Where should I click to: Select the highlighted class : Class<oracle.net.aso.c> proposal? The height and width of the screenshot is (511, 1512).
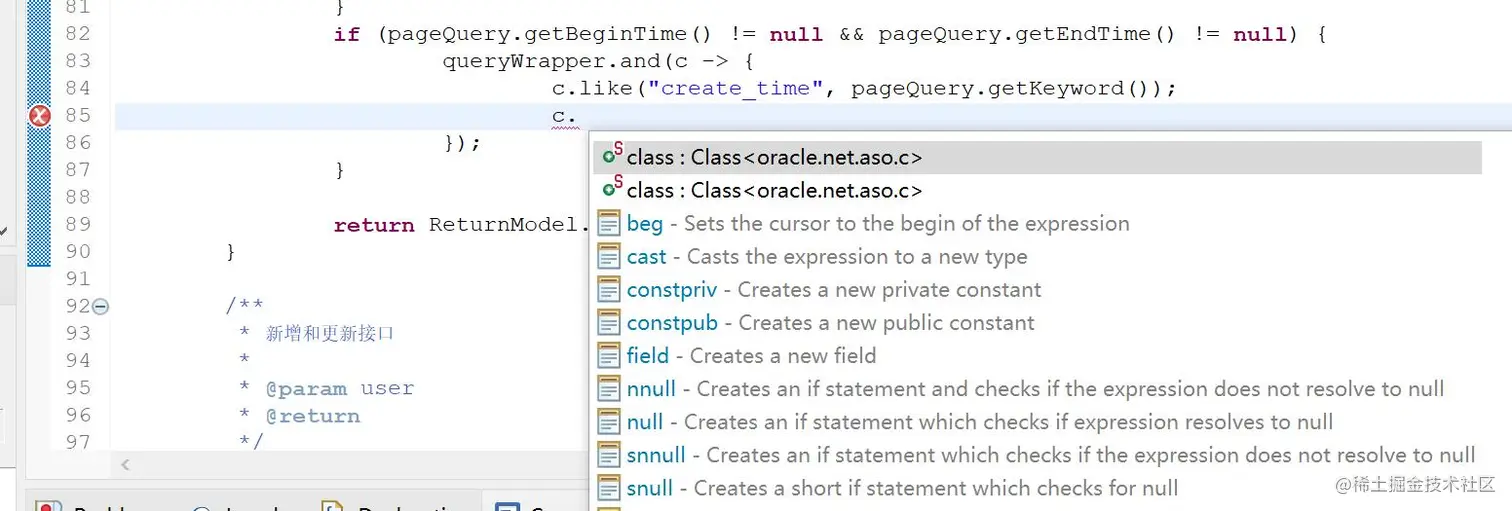coord(1036,157)
